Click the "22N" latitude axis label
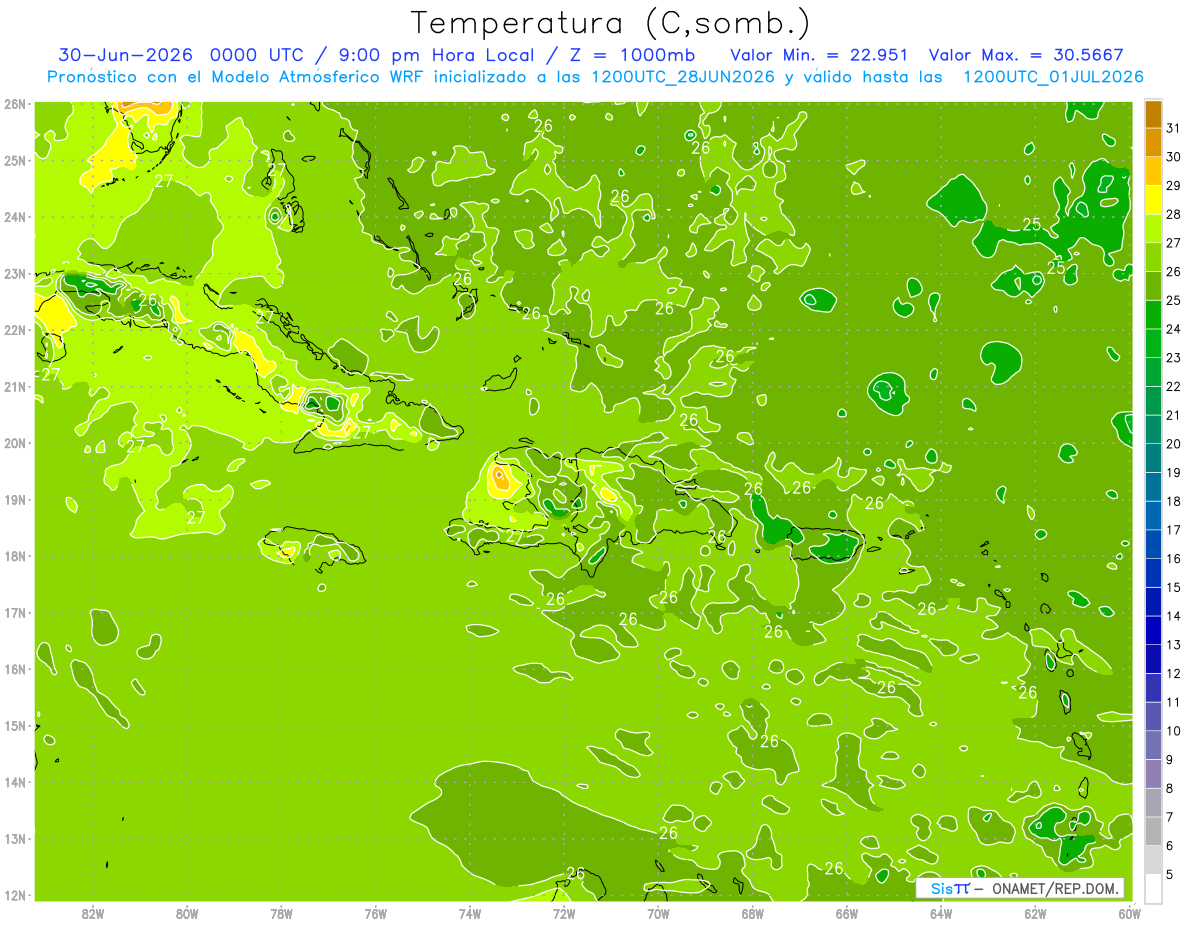Viewport: 1200px width, 927px height. [15, 330]
